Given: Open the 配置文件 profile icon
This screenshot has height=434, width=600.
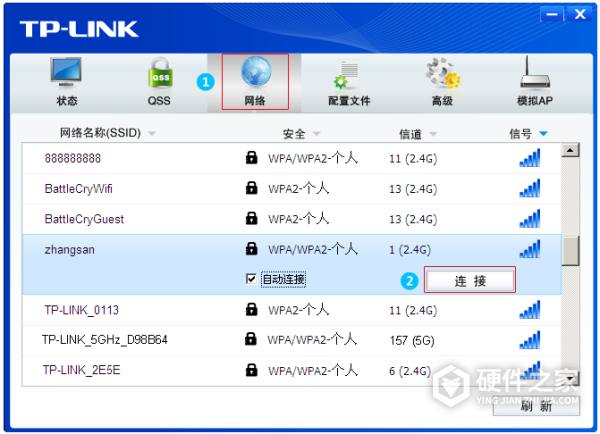Looking at the screenshot, I should click(346, 74).
